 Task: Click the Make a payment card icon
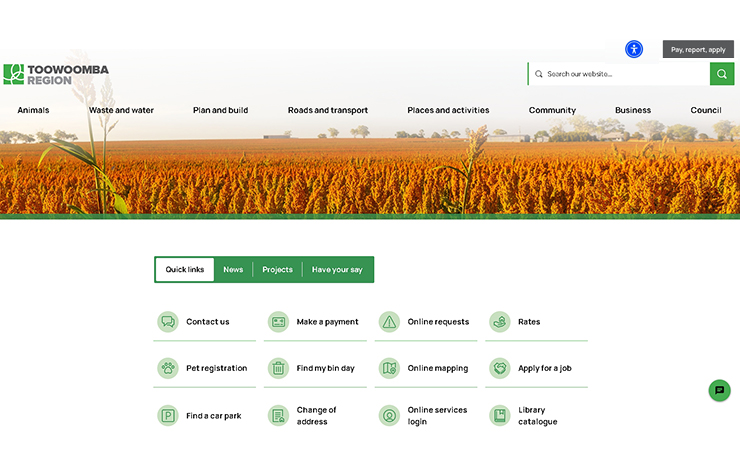pyautogui.click(x=278, y=322)
